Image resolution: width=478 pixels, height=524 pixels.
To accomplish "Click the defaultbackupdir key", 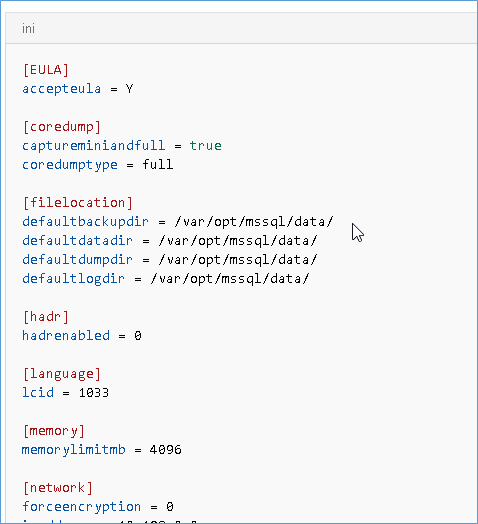I will pos(85,222).
